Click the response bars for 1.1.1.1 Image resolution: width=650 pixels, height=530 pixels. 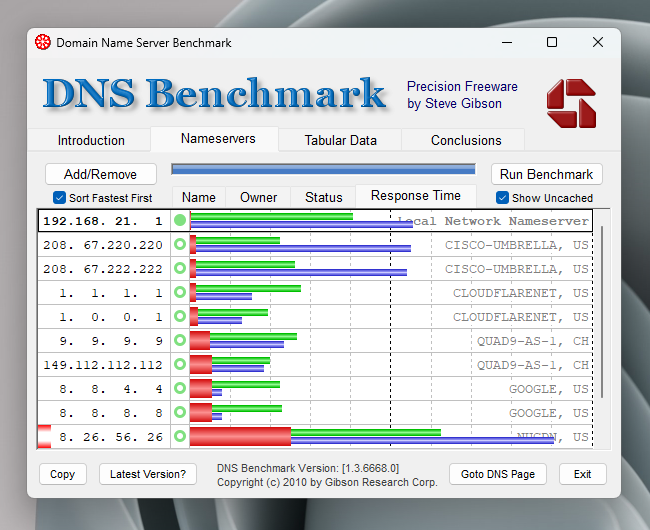[245, 292]
